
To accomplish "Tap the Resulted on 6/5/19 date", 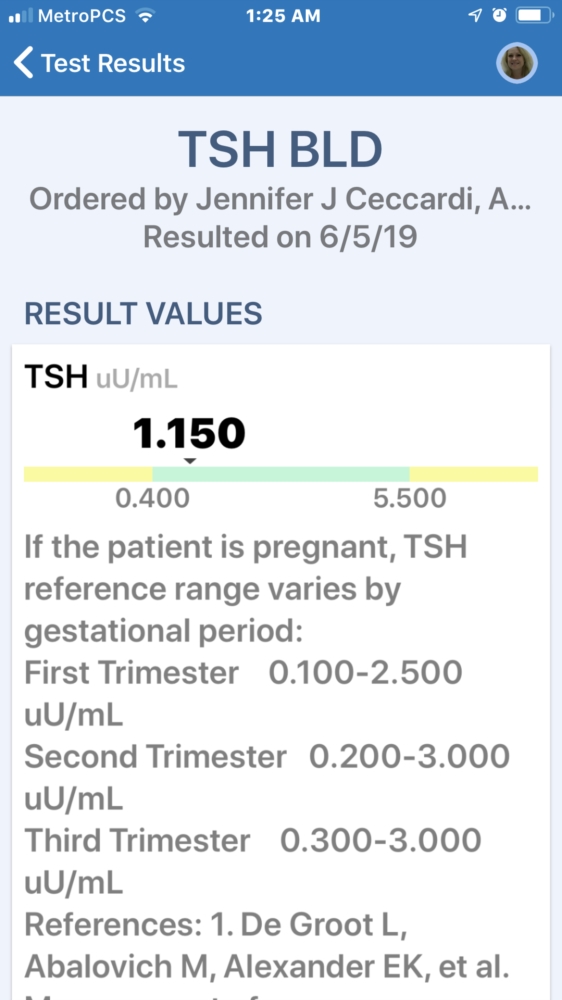I will pos(281,237).
